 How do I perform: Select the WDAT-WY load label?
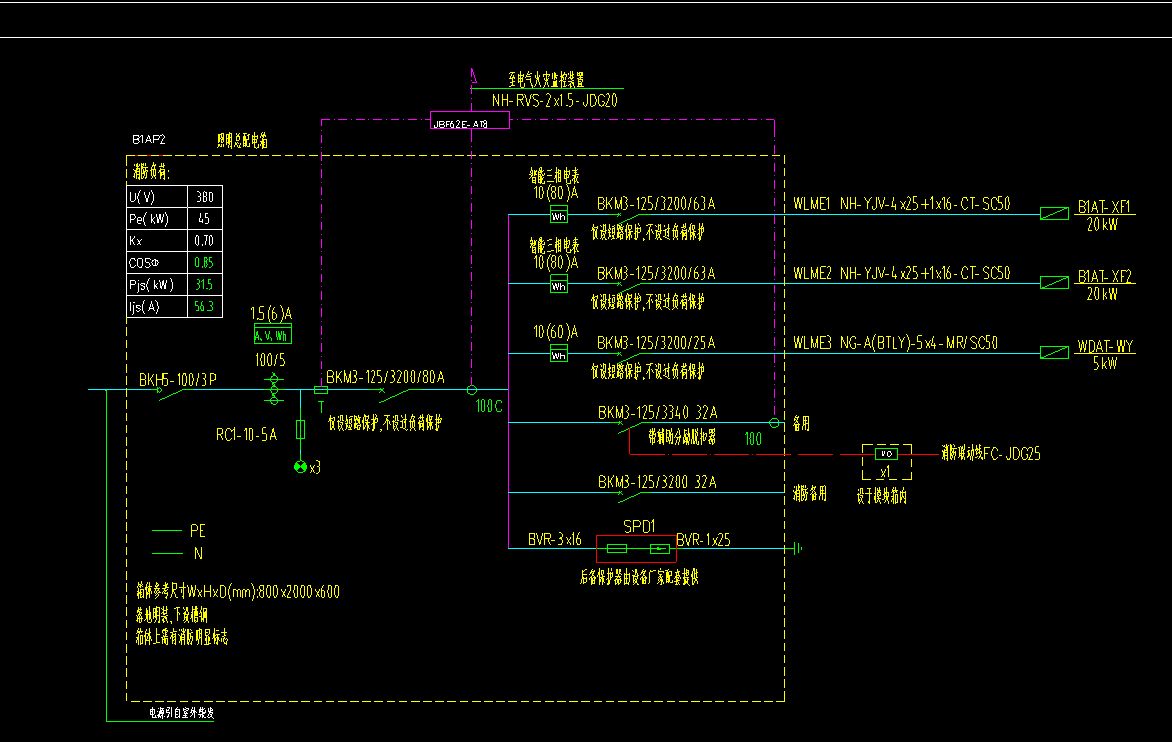pyautogui.click(x=1105, y=346)
